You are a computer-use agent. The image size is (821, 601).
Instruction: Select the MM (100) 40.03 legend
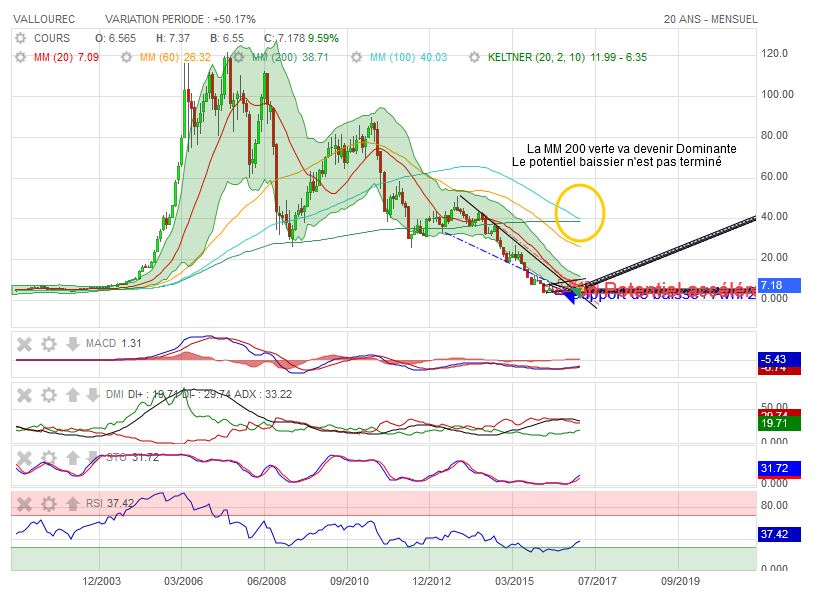coord(408,57)
